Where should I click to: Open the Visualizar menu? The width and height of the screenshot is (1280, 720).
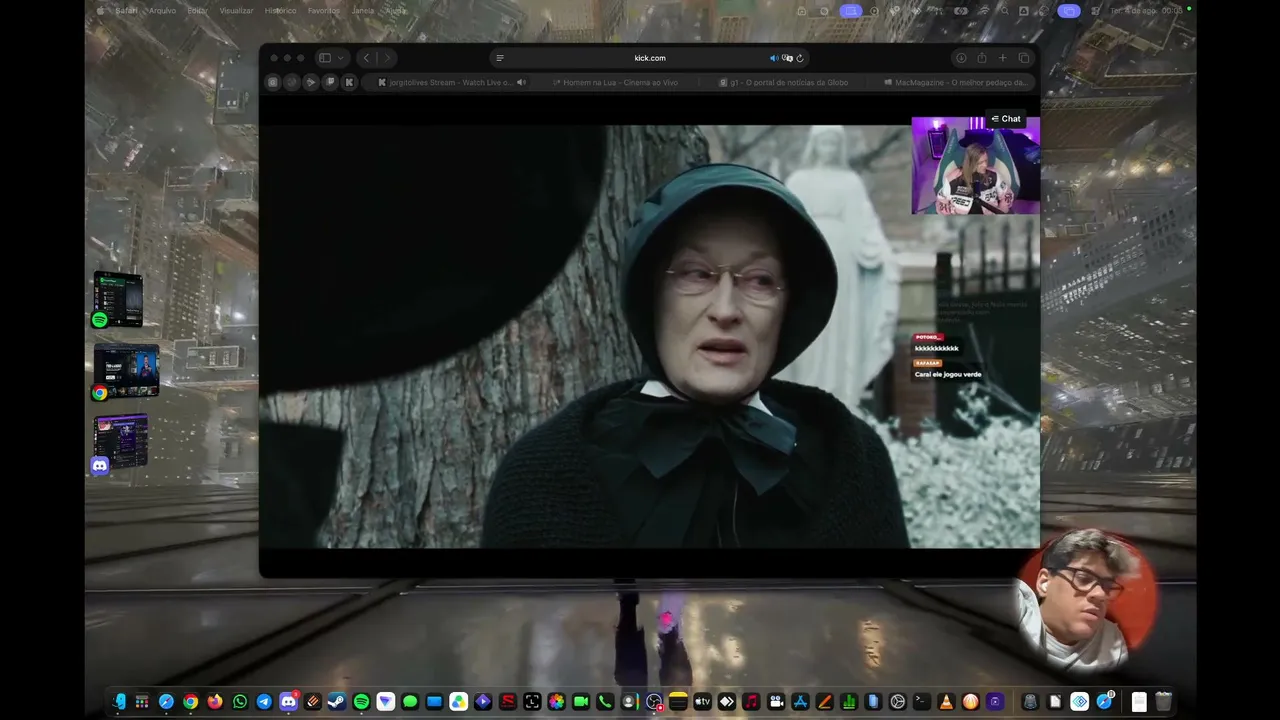click(236, 11)
